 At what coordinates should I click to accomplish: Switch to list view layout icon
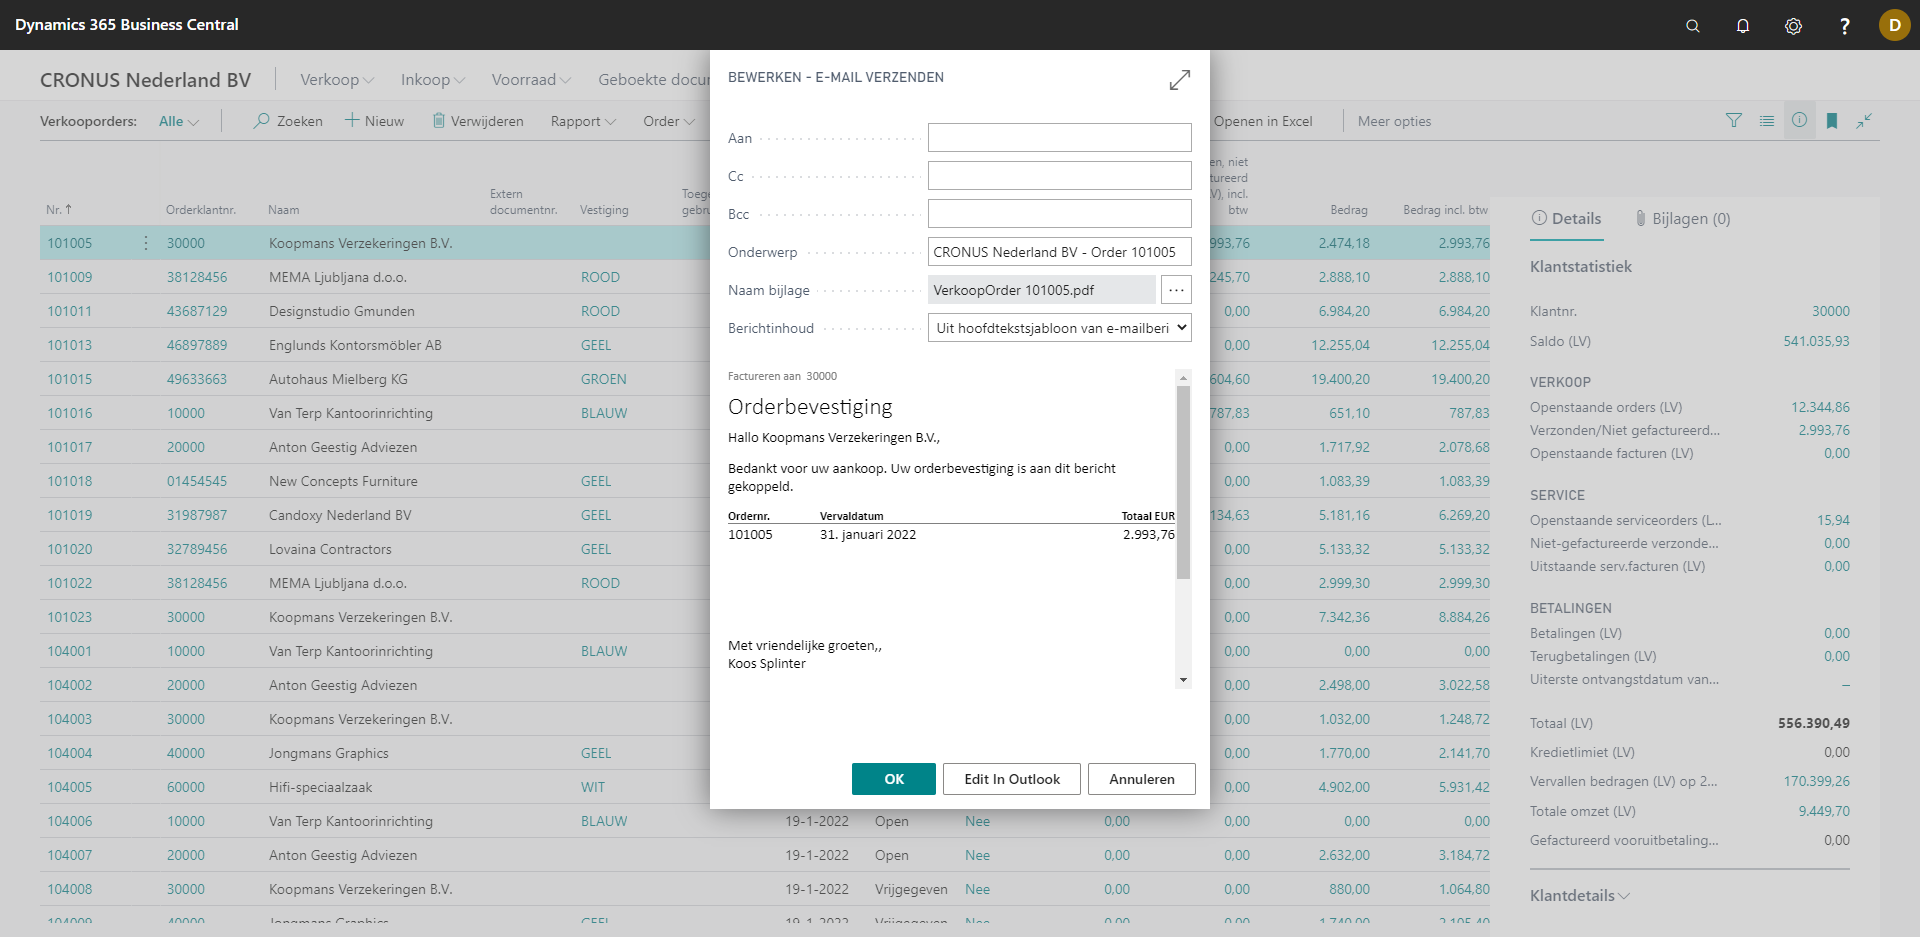click(x=1767, y=121)
